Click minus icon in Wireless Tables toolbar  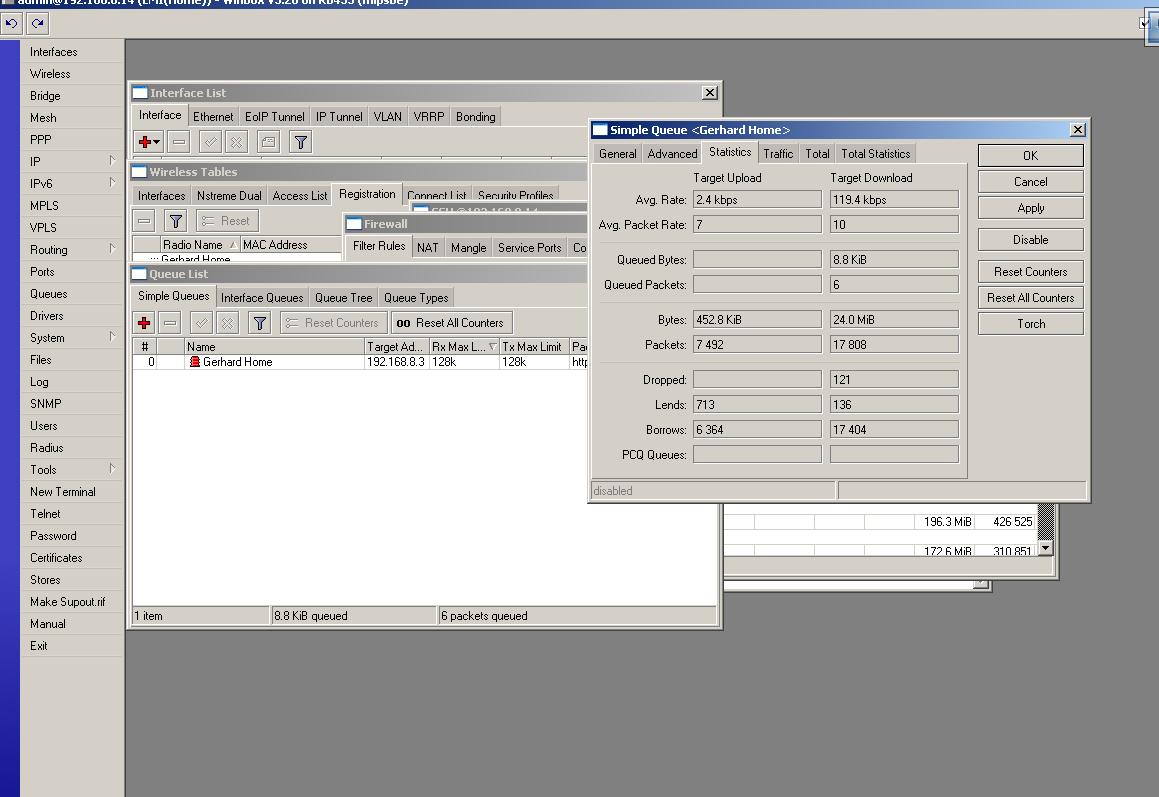pos(144,221)
